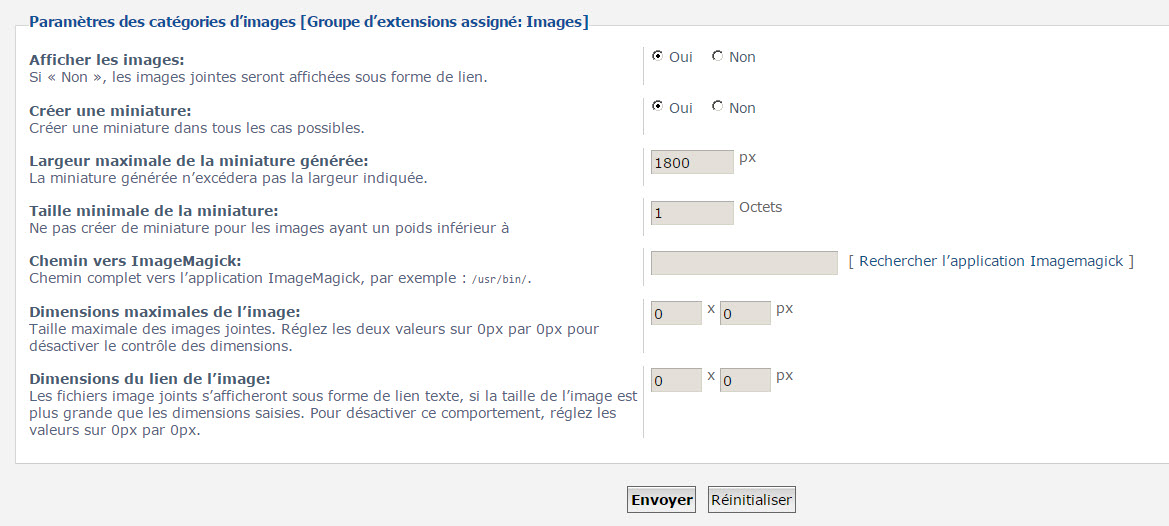
Task: Click the thumbnail max width field showing 1800
Action: click(x=692, y=162)
